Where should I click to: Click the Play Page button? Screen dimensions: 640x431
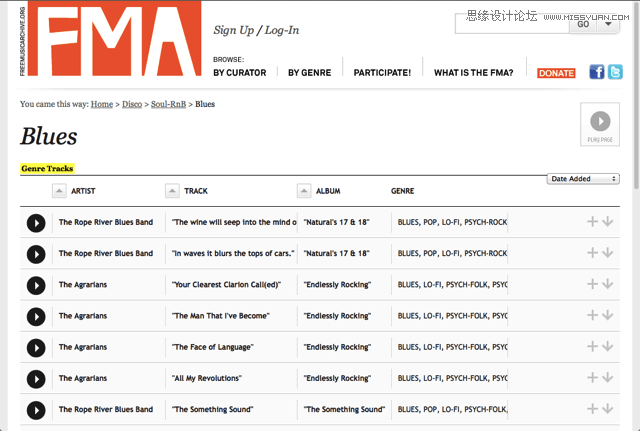[600, 124]
